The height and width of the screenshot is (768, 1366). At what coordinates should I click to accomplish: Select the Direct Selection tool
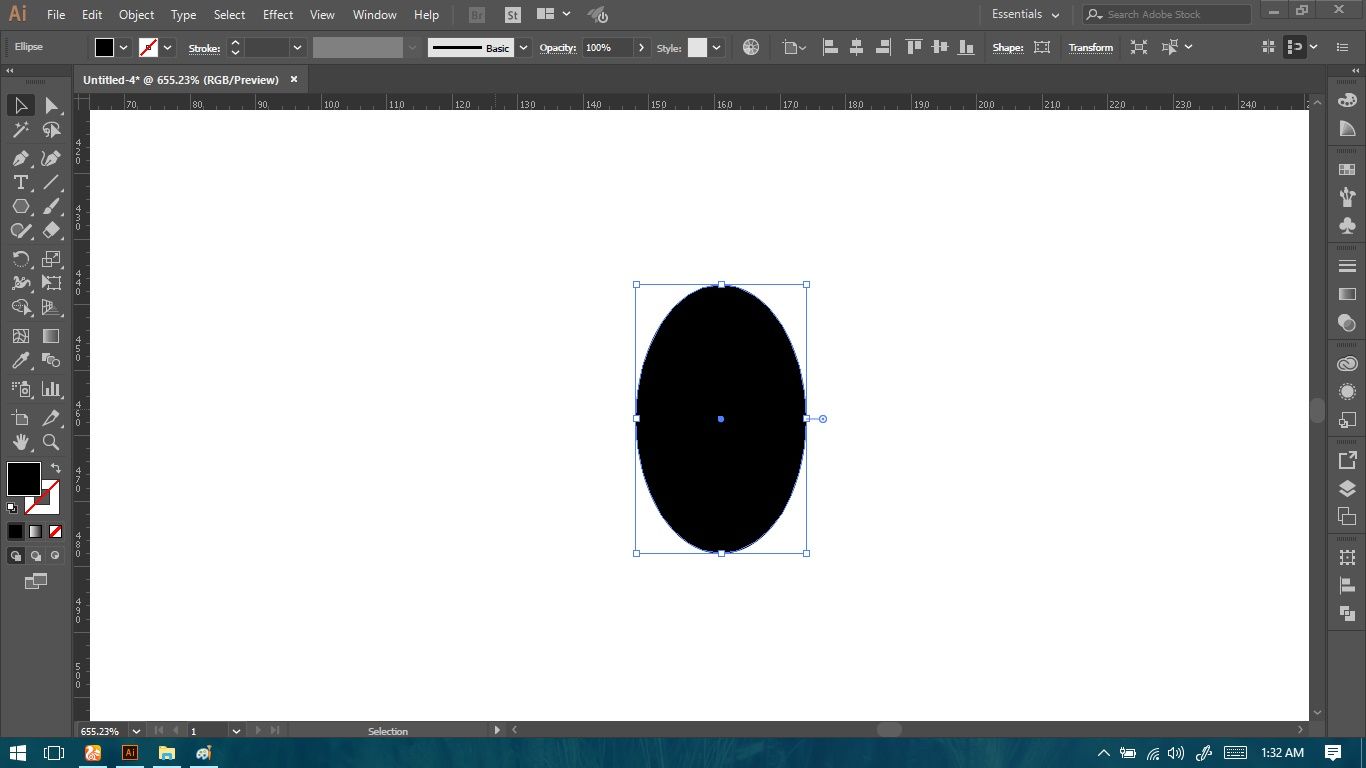tap(51, 106)
